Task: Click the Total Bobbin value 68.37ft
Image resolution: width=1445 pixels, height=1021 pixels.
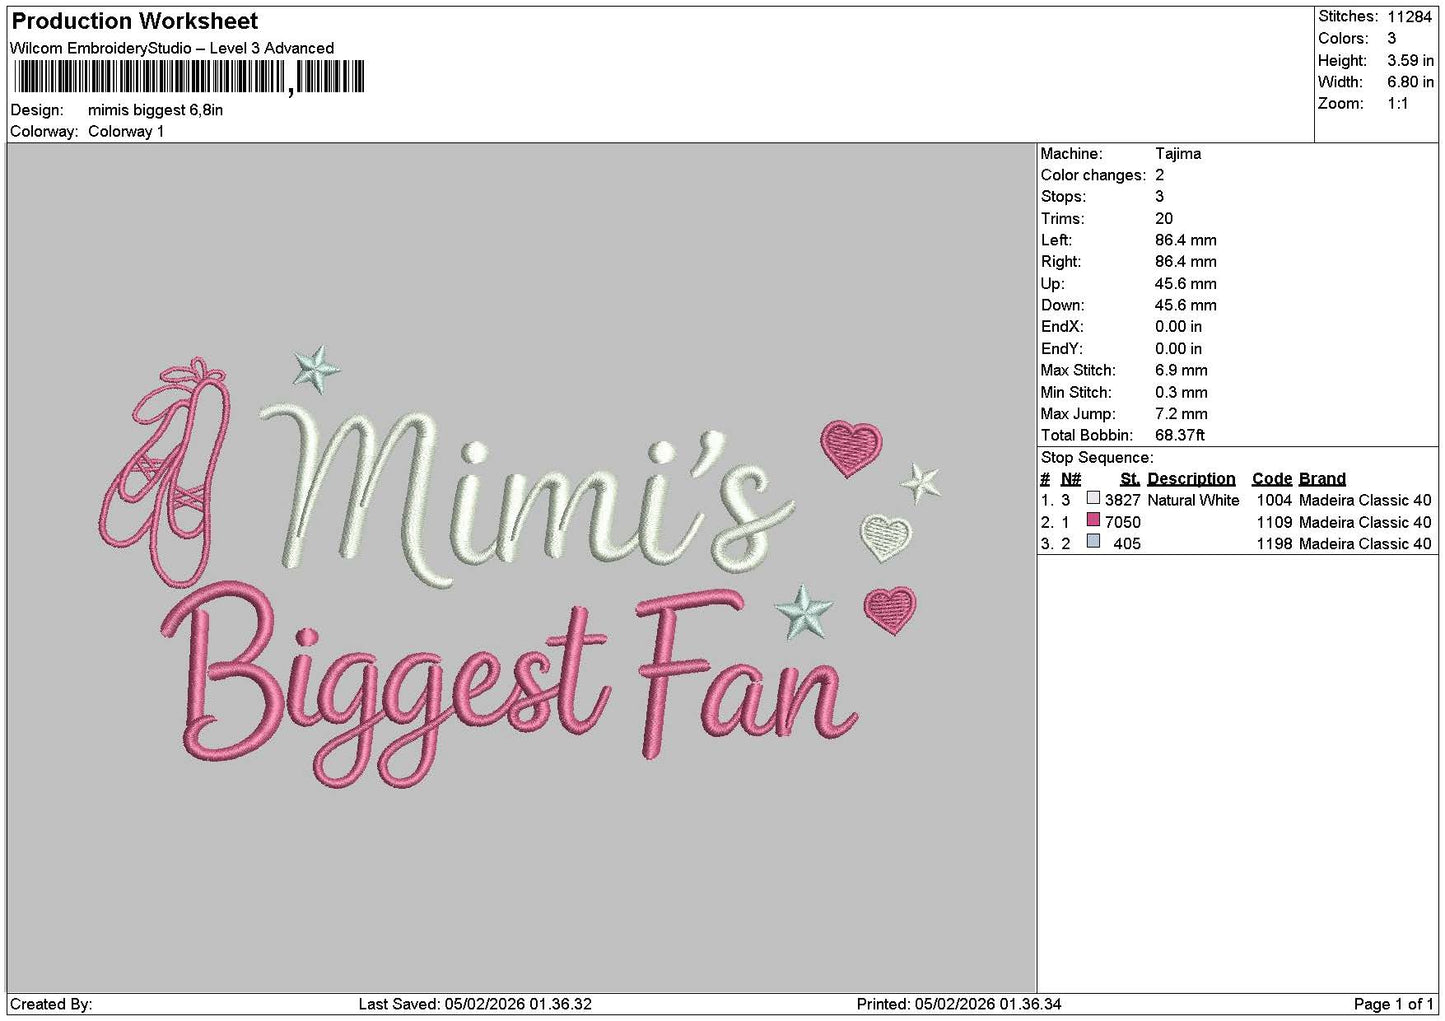Action: click(1180, 435)
